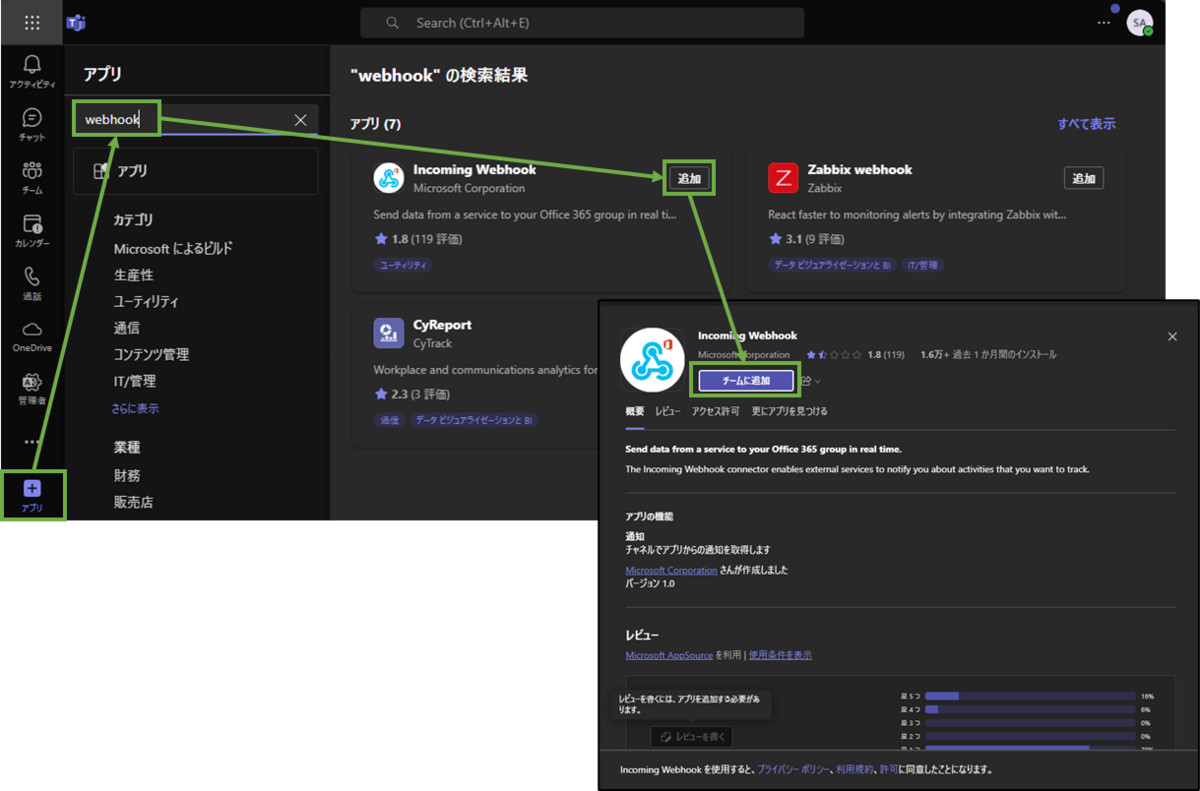Click 利用規約 link in footer
Screen dimensions: 1200x791
854,770
